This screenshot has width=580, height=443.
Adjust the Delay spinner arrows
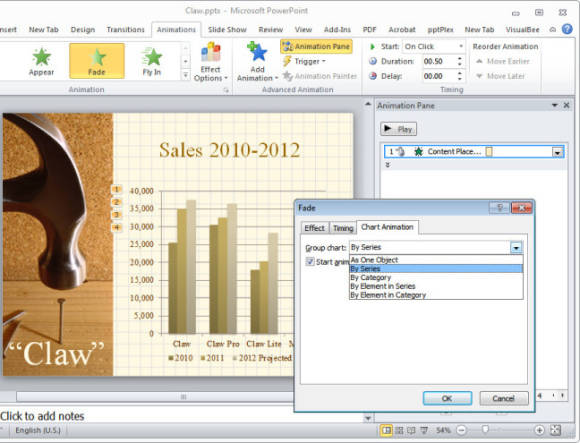click(x=460, y=76)
